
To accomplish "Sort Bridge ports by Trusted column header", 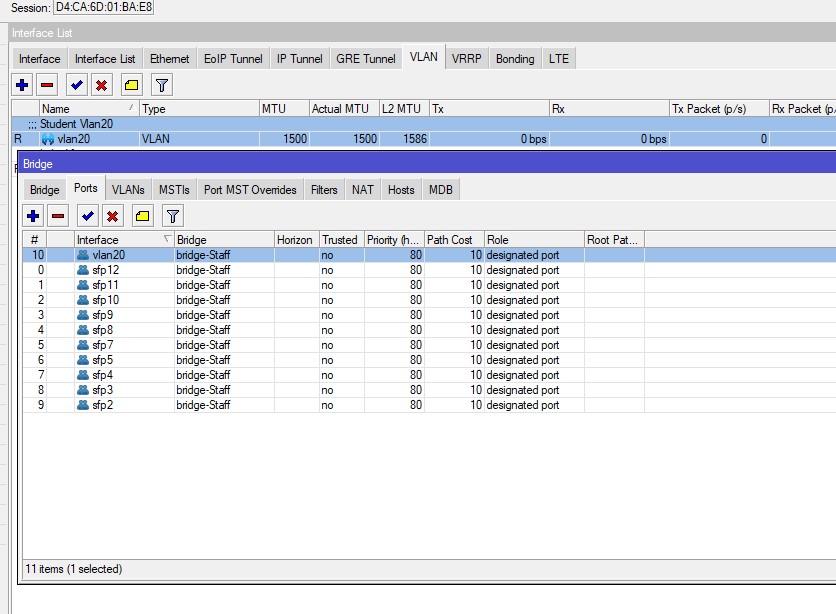I will pyautogui.click(x=342, y=240).
